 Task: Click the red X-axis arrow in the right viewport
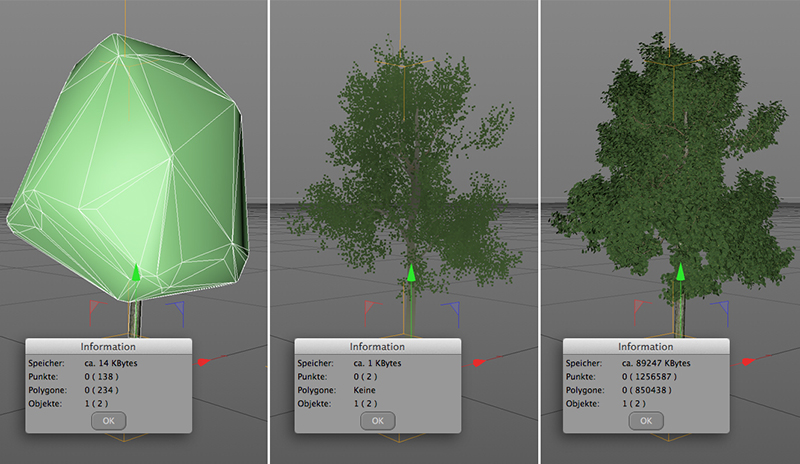click(748, 361)
